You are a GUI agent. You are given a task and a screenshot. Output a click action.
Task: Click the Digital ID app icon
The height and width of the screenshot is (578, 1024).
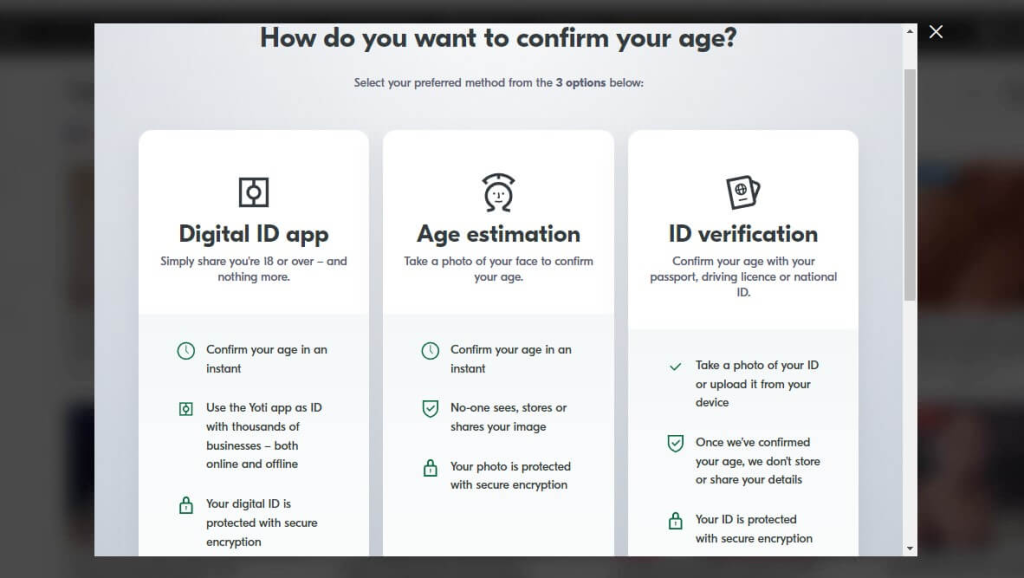click(253, 192)
